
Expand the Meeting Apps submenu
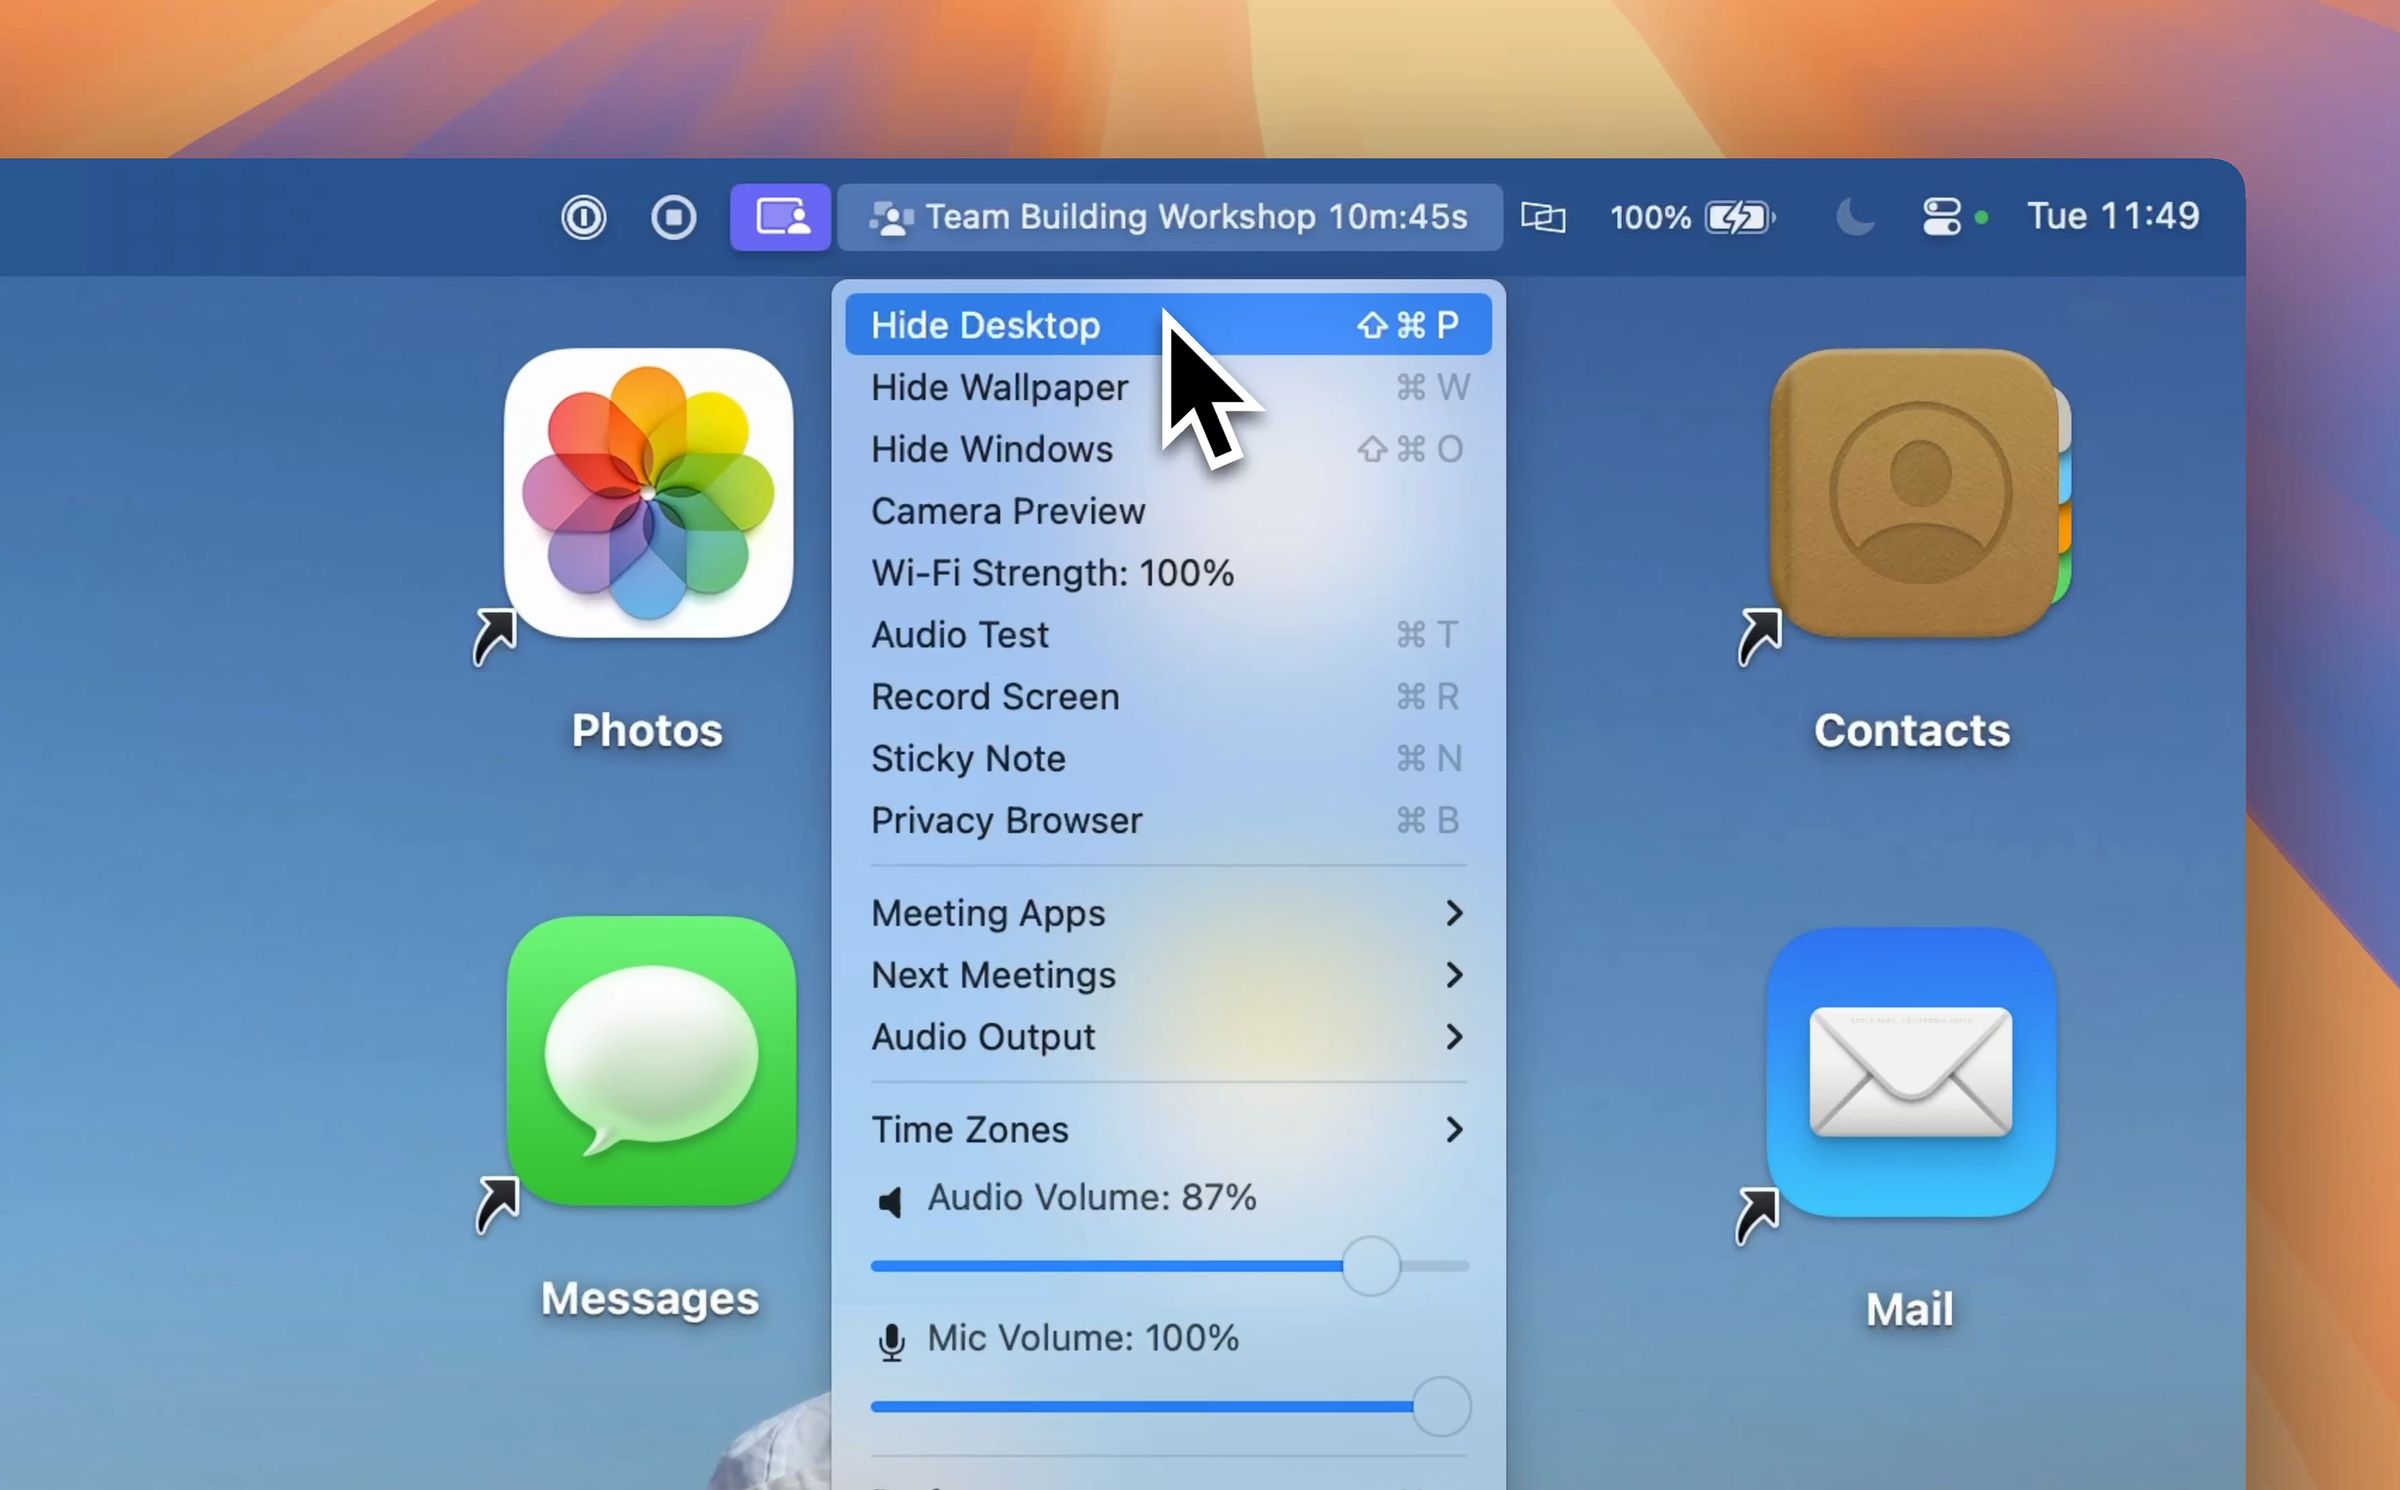click(1168, 913)
